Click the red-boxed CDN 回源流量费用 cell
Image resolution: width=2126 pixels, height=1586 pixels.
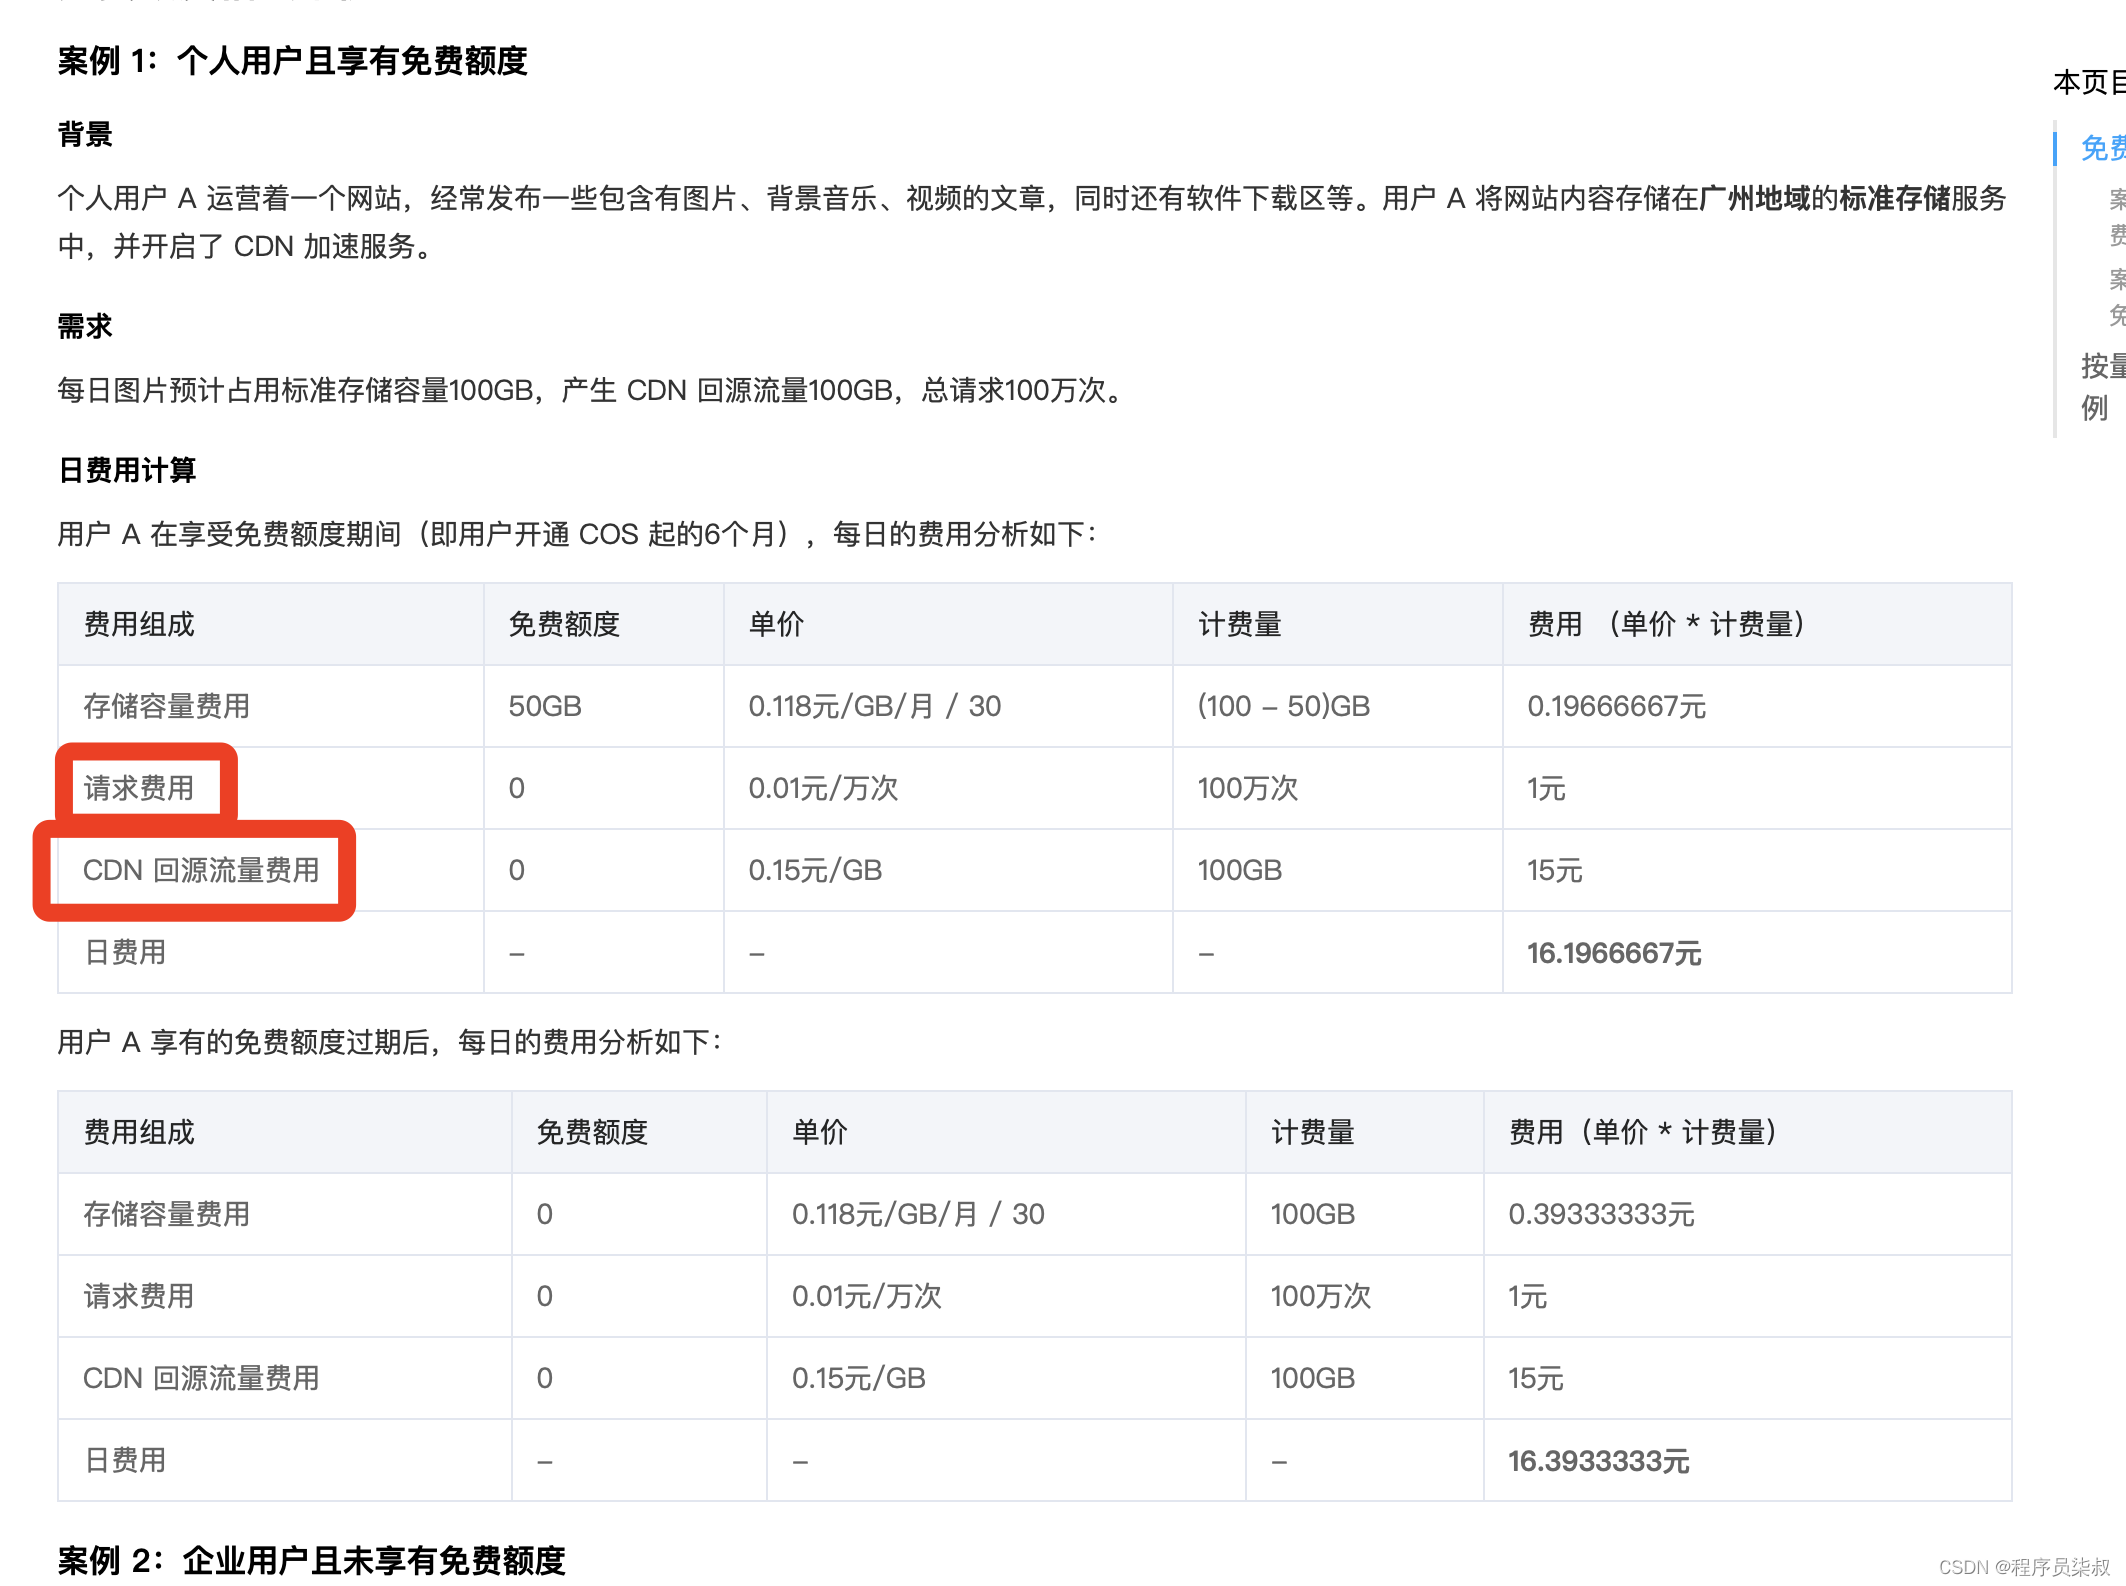(201, 870)
